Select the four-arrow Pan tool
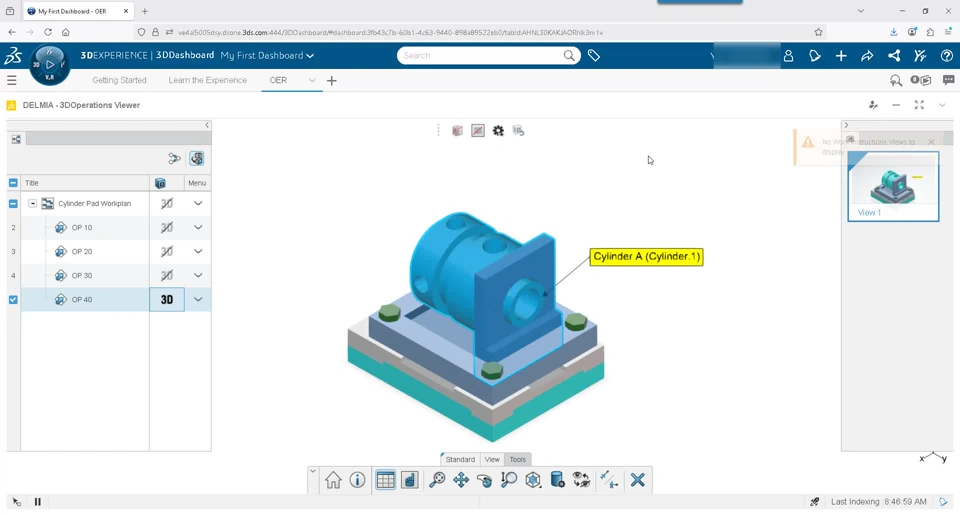This screenshot has width=960, height=516. pyautogui.click(x=461, y=480)
